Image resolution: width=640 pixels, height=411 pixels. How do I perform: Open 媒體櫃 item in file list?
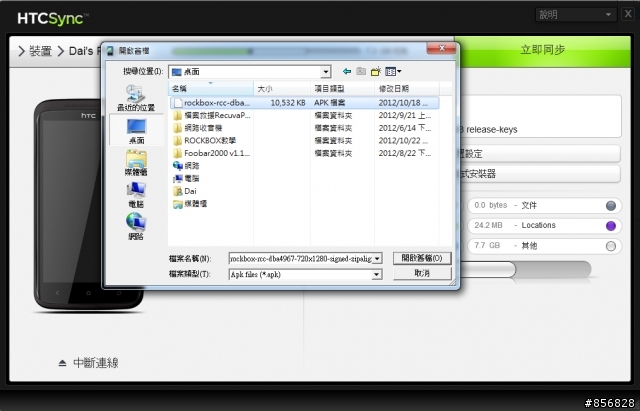[x=190, y=204]
